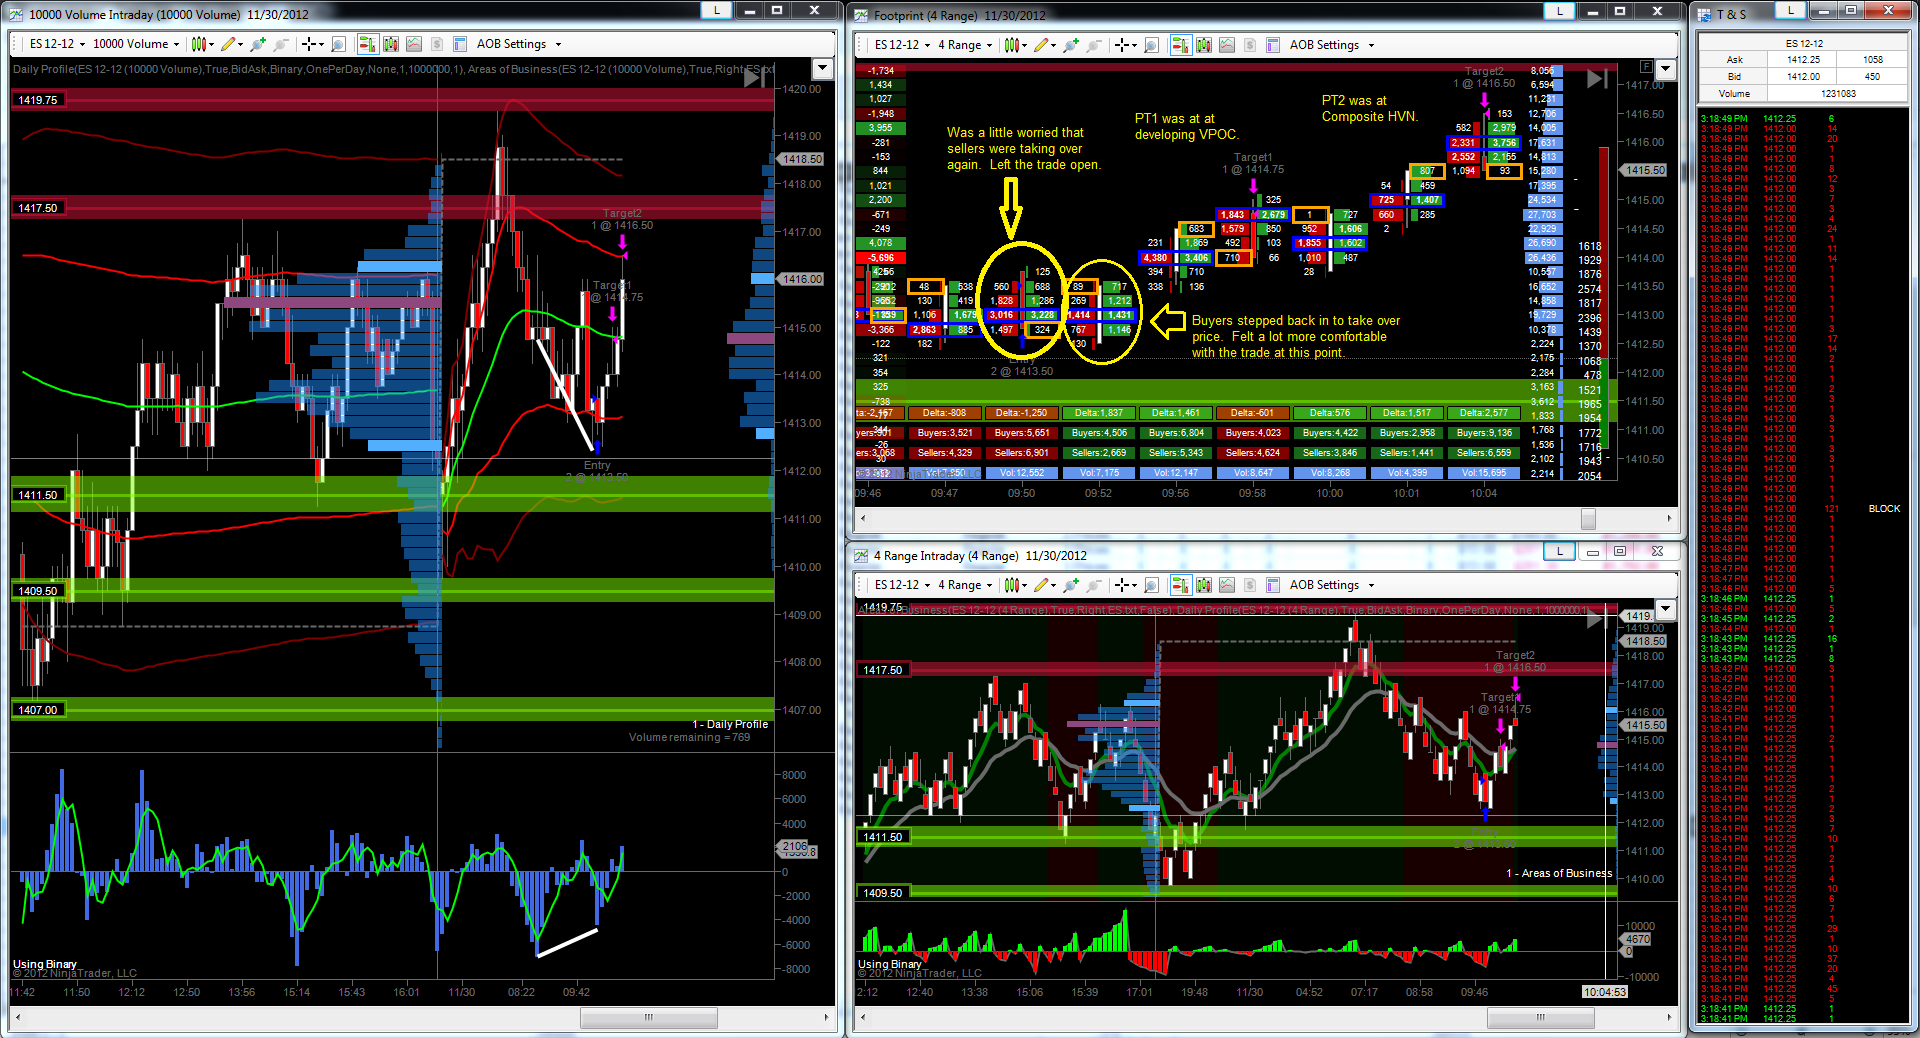Zoom in on the 10000 Volume Intraday chart

[x=258, y=44]
